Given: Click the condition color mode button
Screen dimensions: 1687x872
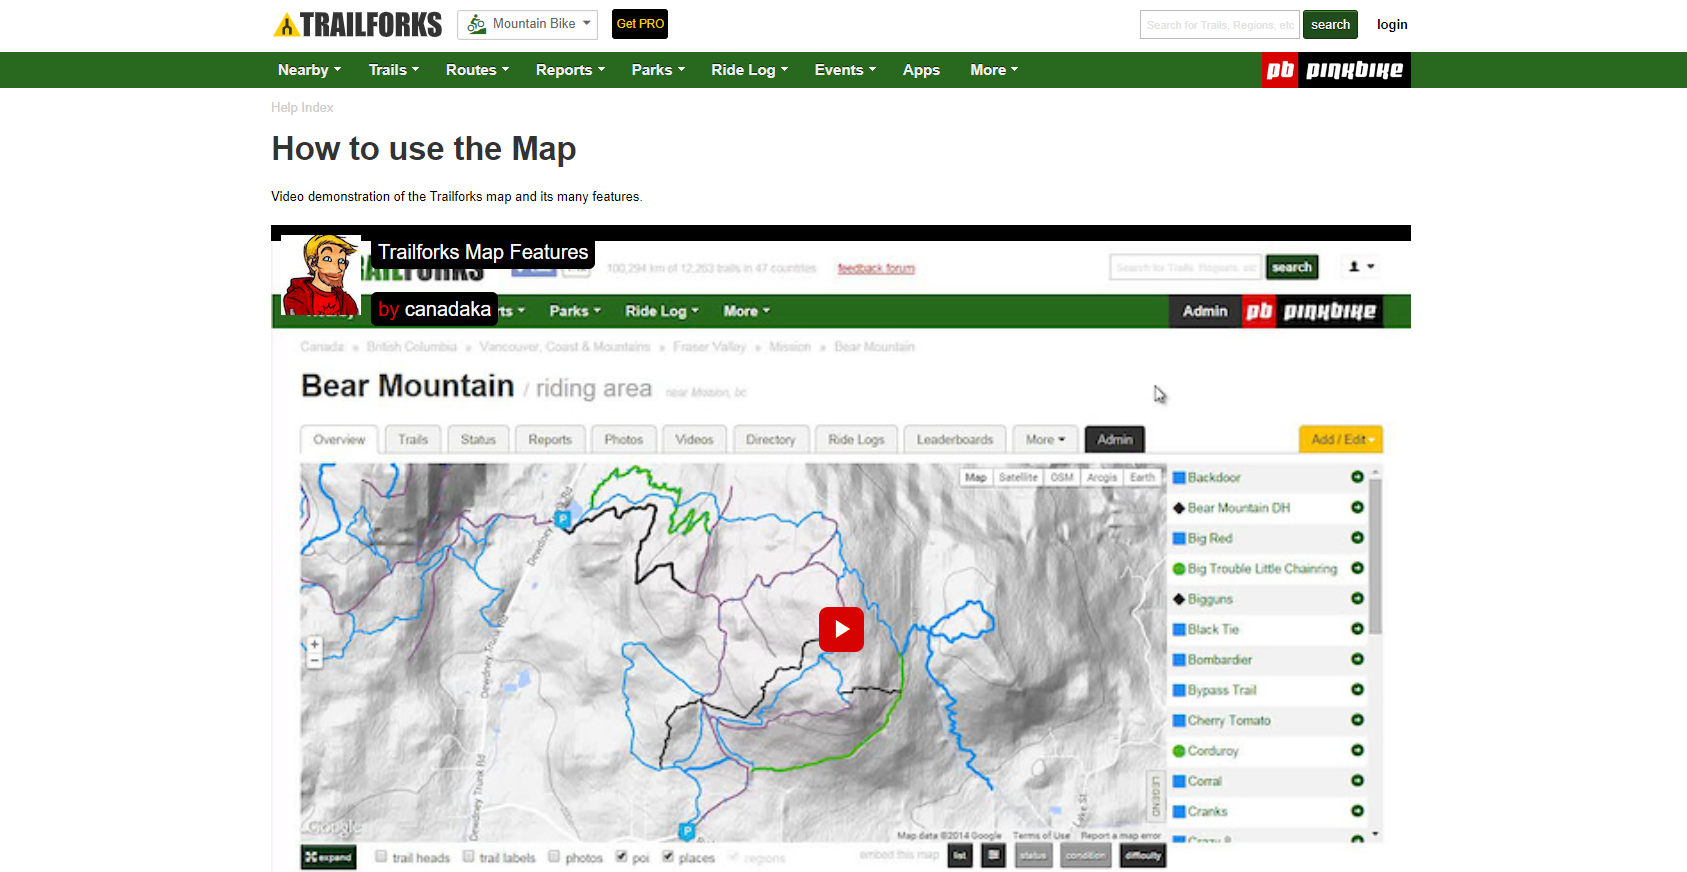Looking at the screenshot, I should (x=1086, y=856).
